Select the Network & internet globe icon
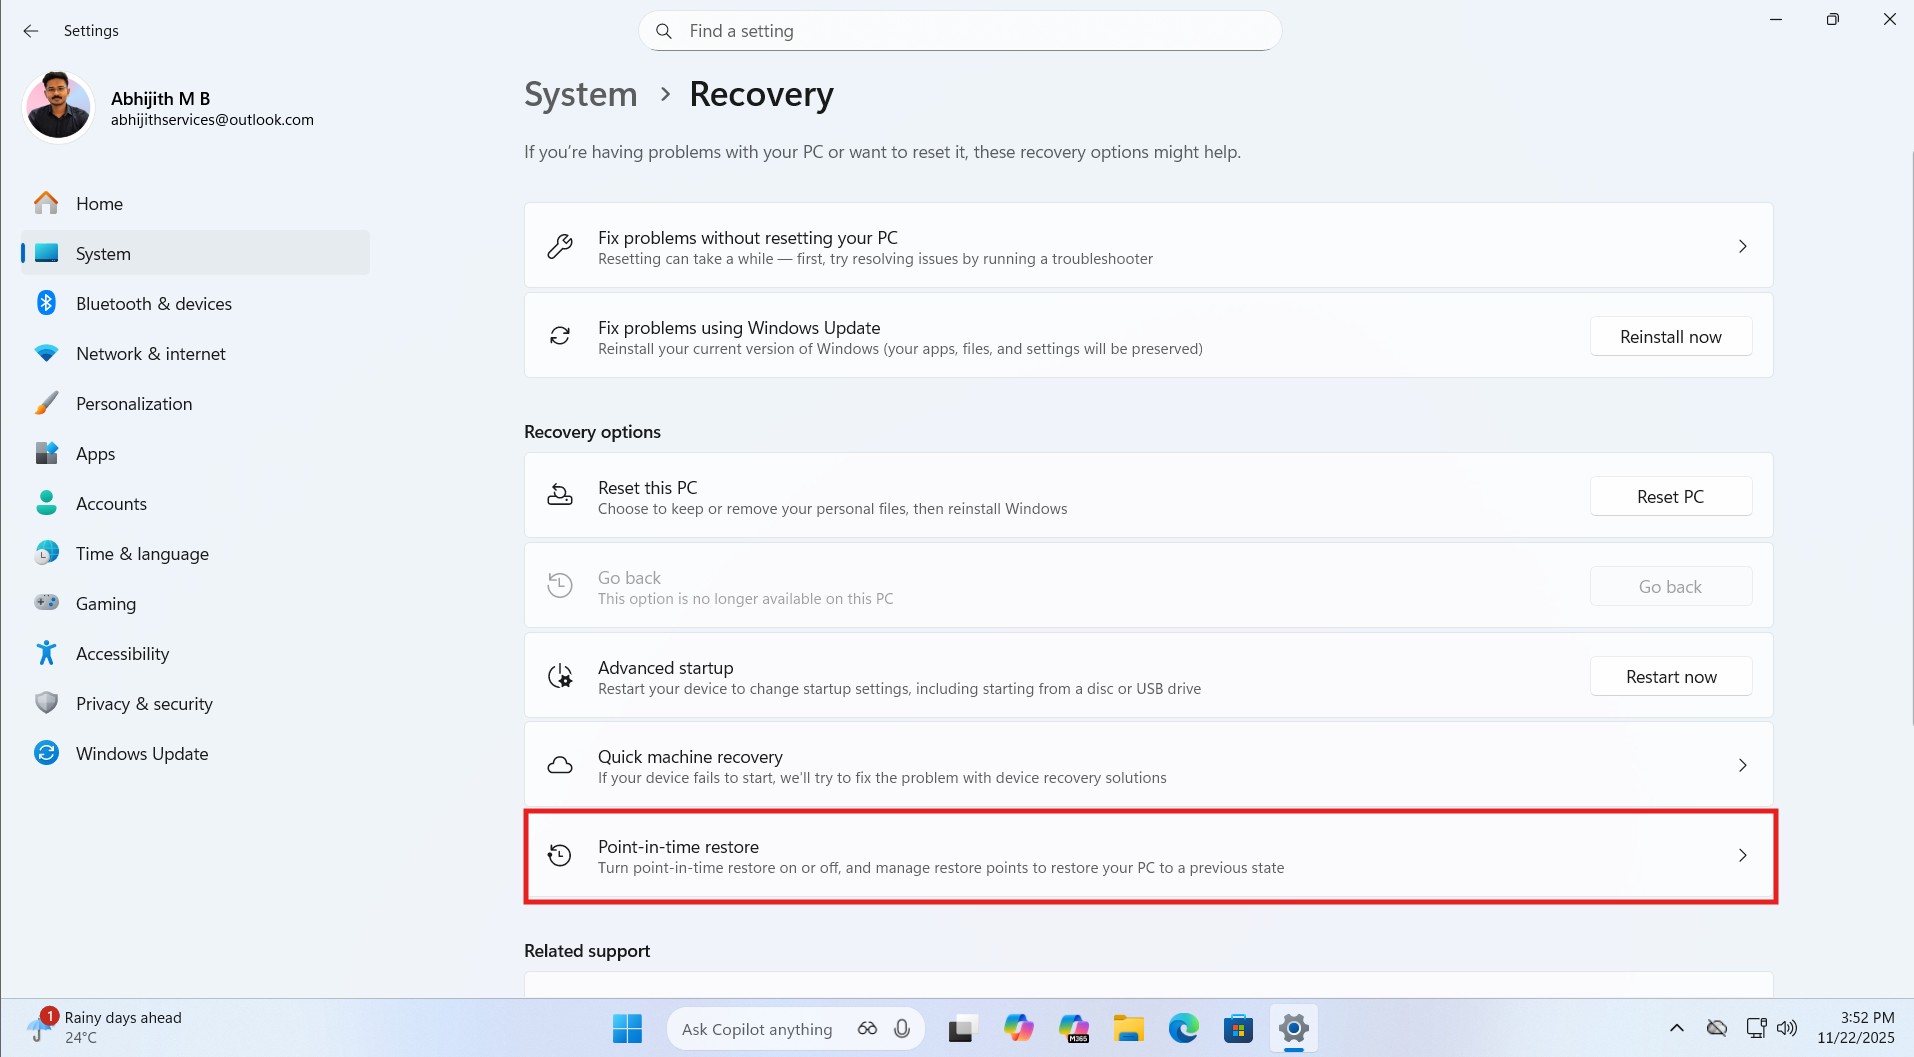The image size is (1914, 1057). (x=46, y=353)
